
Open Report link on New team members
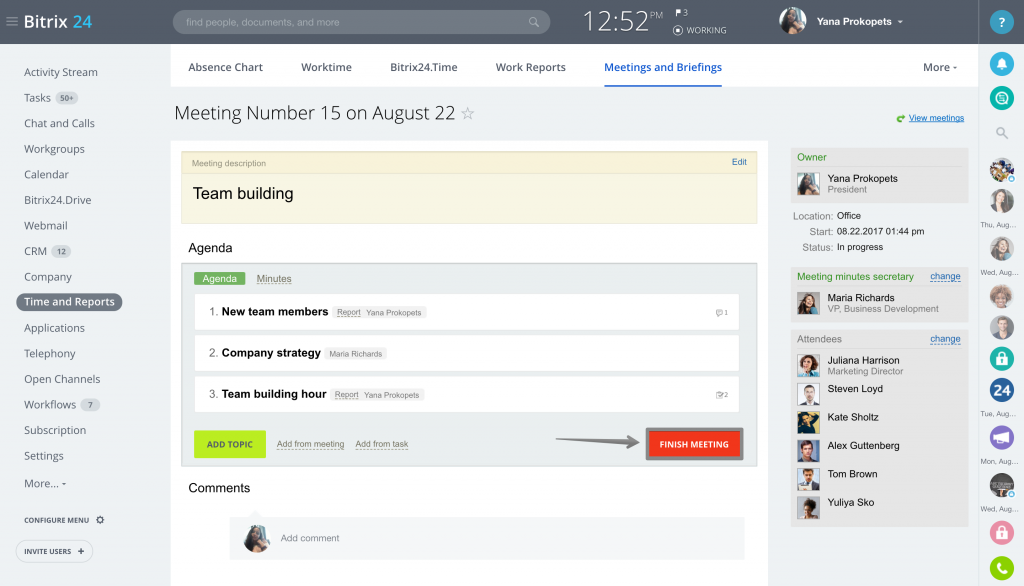[x=348, y=313]
